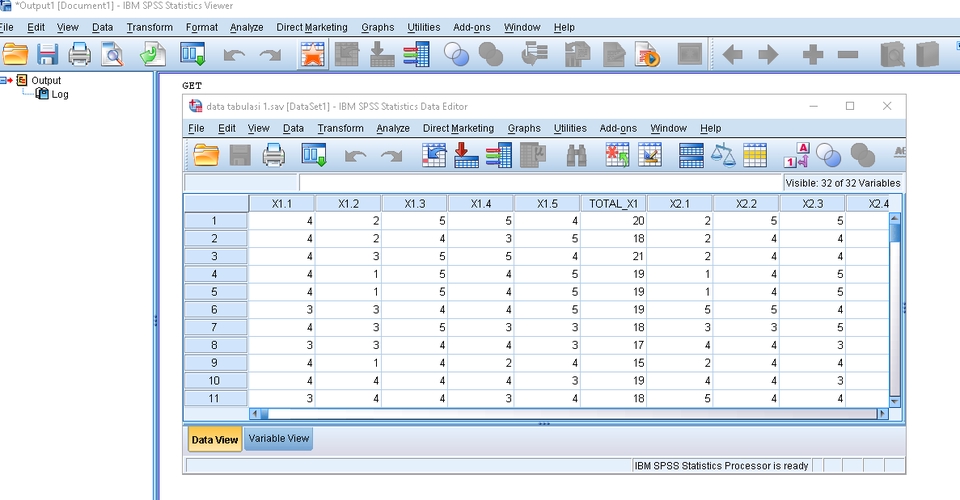The height and width of the screenshot is (500, 960).
Task: Click Insert Cases icon in Data Editor
Action: tap(617, 155)
